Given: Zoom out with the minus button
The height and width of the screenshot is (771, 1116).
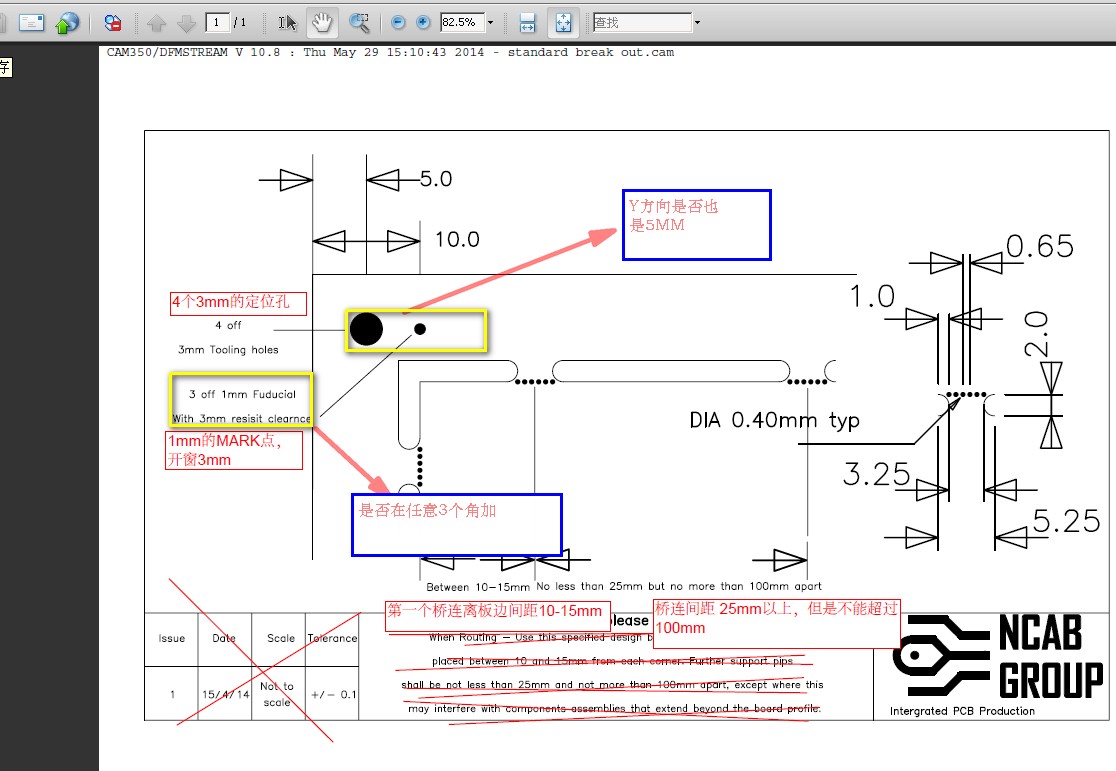Looking at the screenshot, I should tap(399, 23).
